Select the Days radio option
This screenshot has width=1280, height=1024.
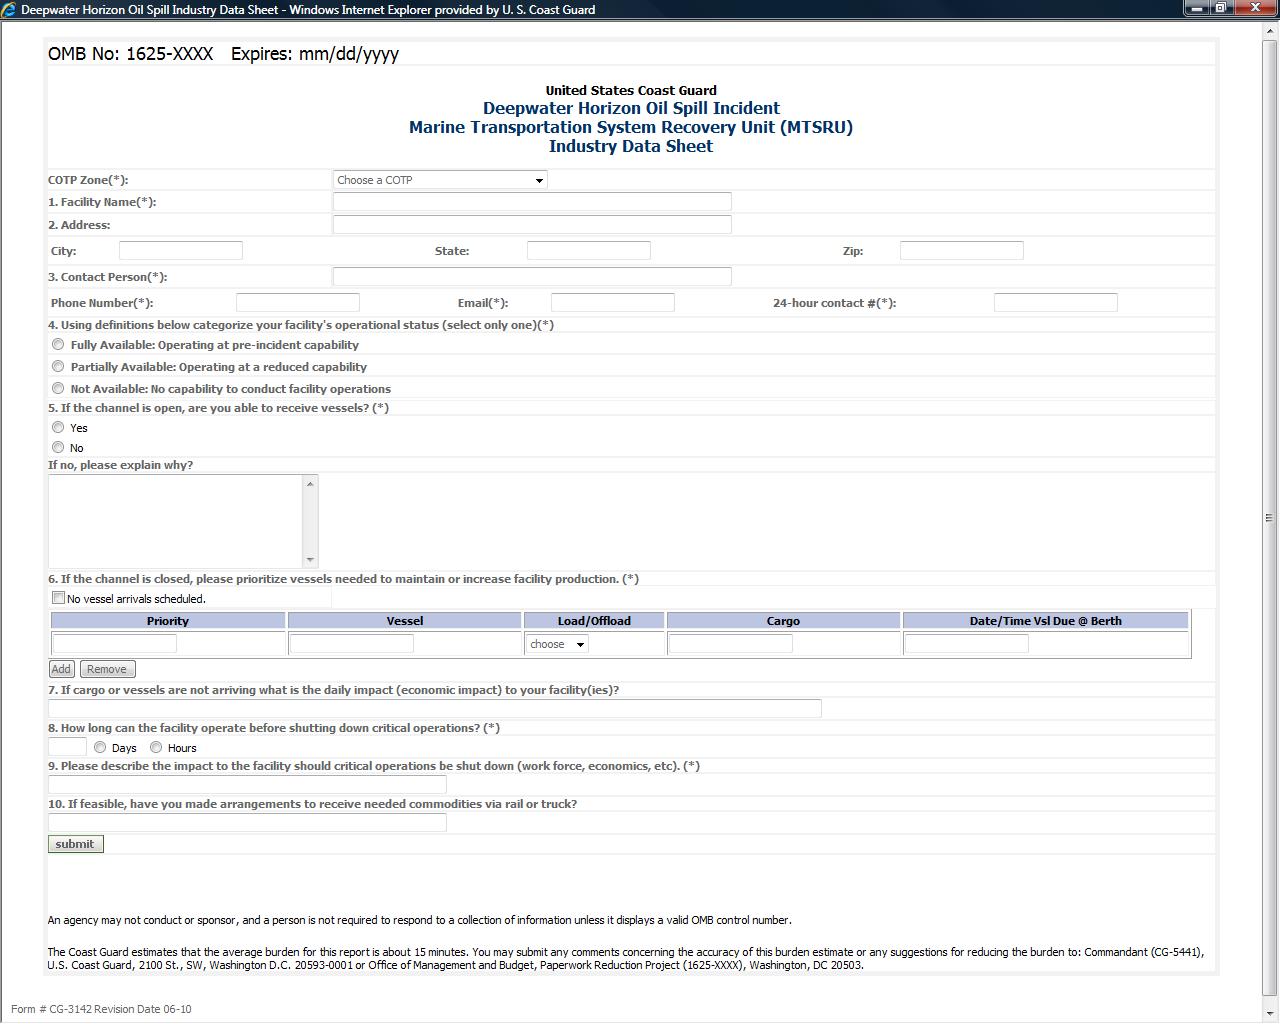[100, 748]
